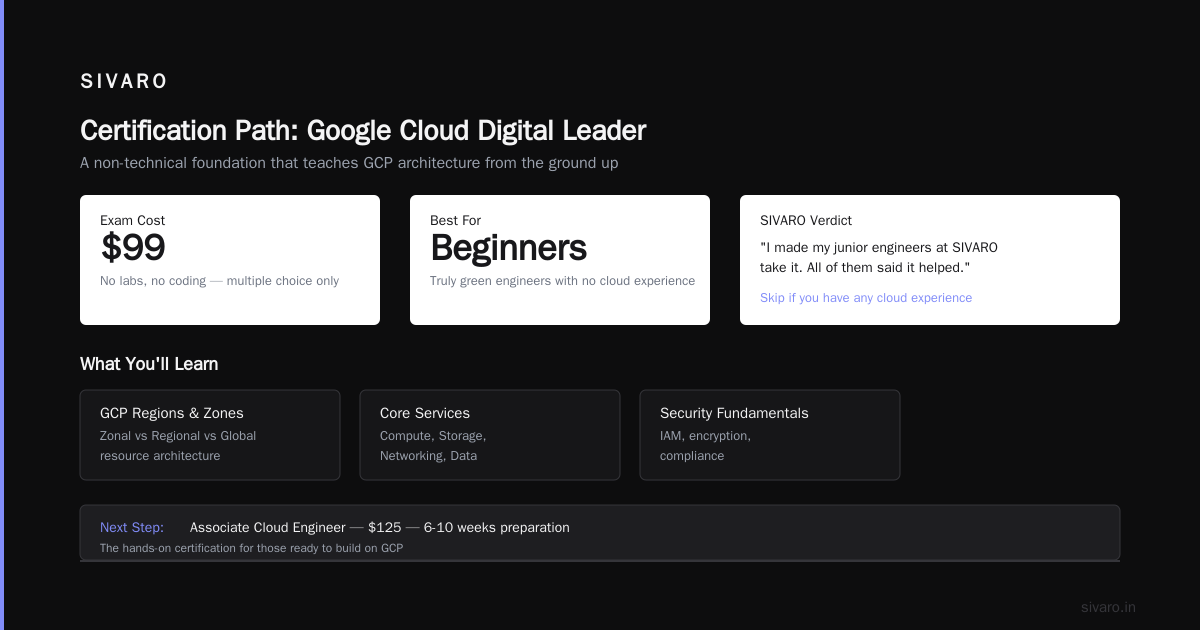Select 'Truly green engineers with no cloud experience'
Screen dimensions: 1200x630
coord(562,281)
